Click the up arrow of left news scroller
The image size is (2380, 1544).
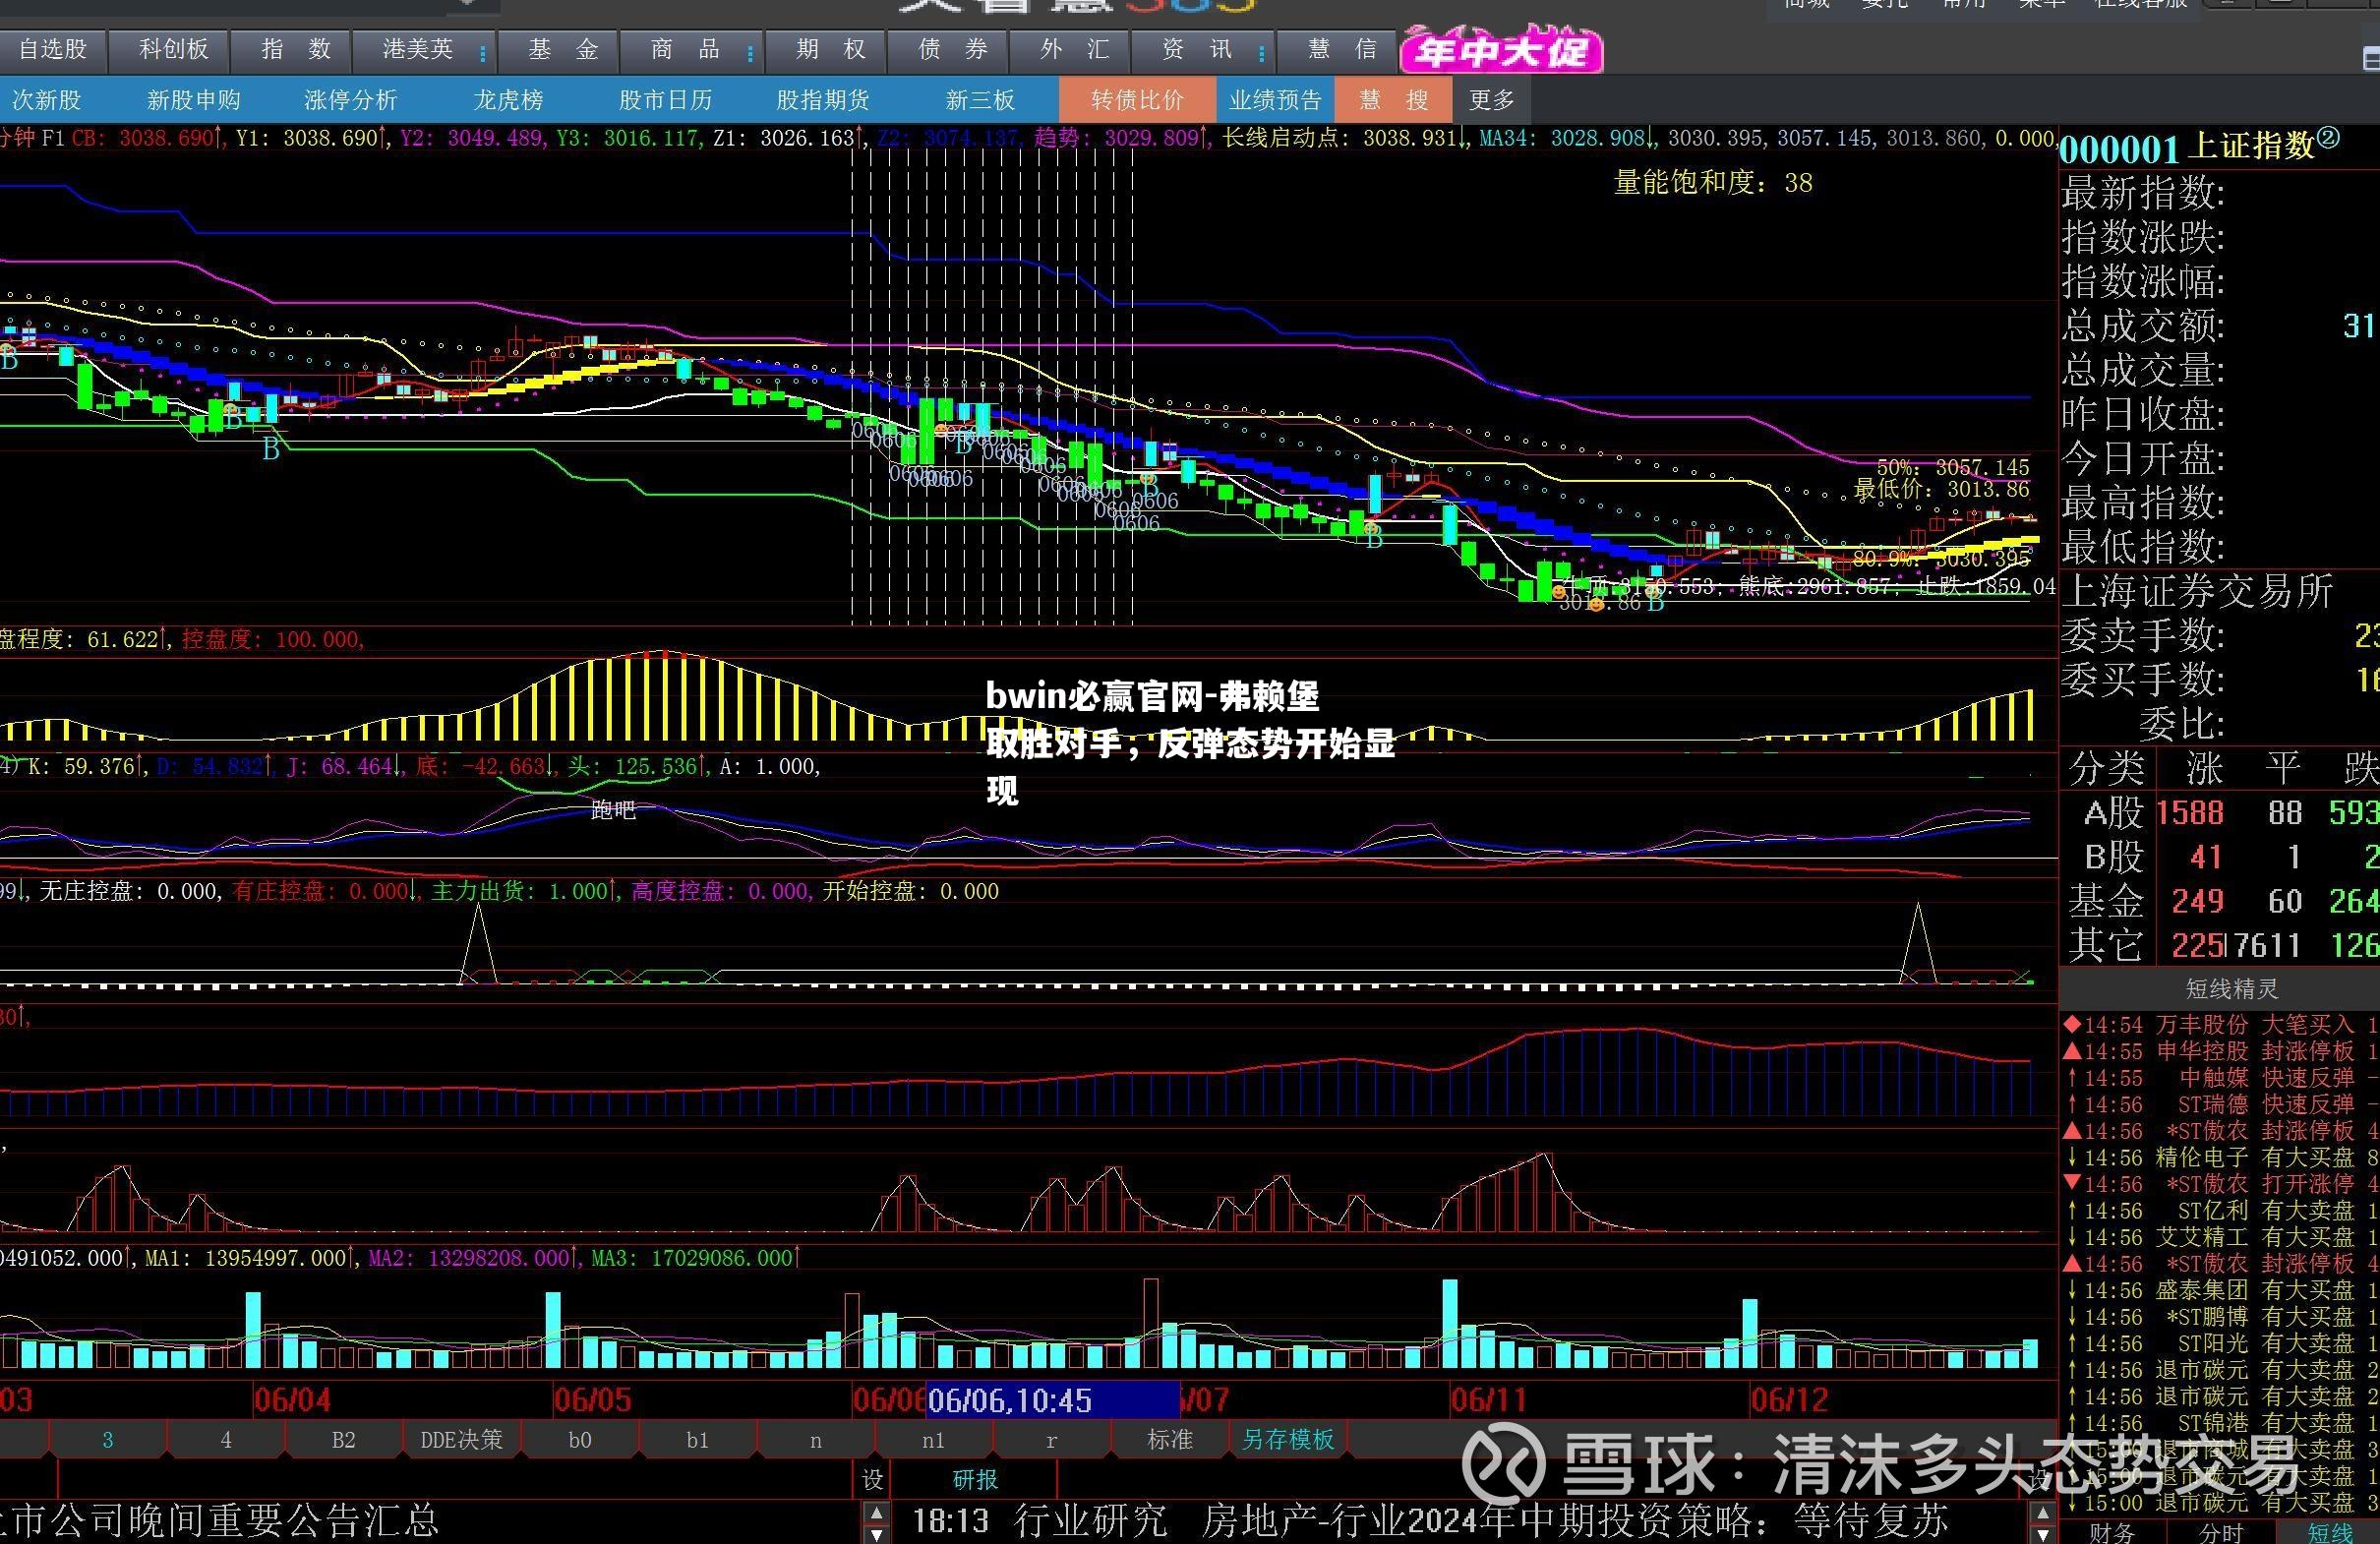click(876, 1511)
